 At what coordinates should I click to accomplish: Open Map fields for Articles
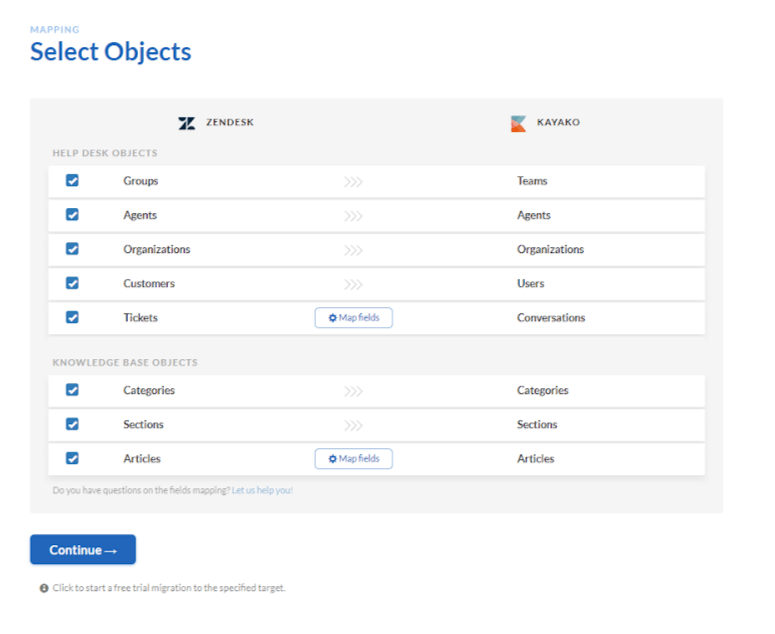(x=354, y=459)
